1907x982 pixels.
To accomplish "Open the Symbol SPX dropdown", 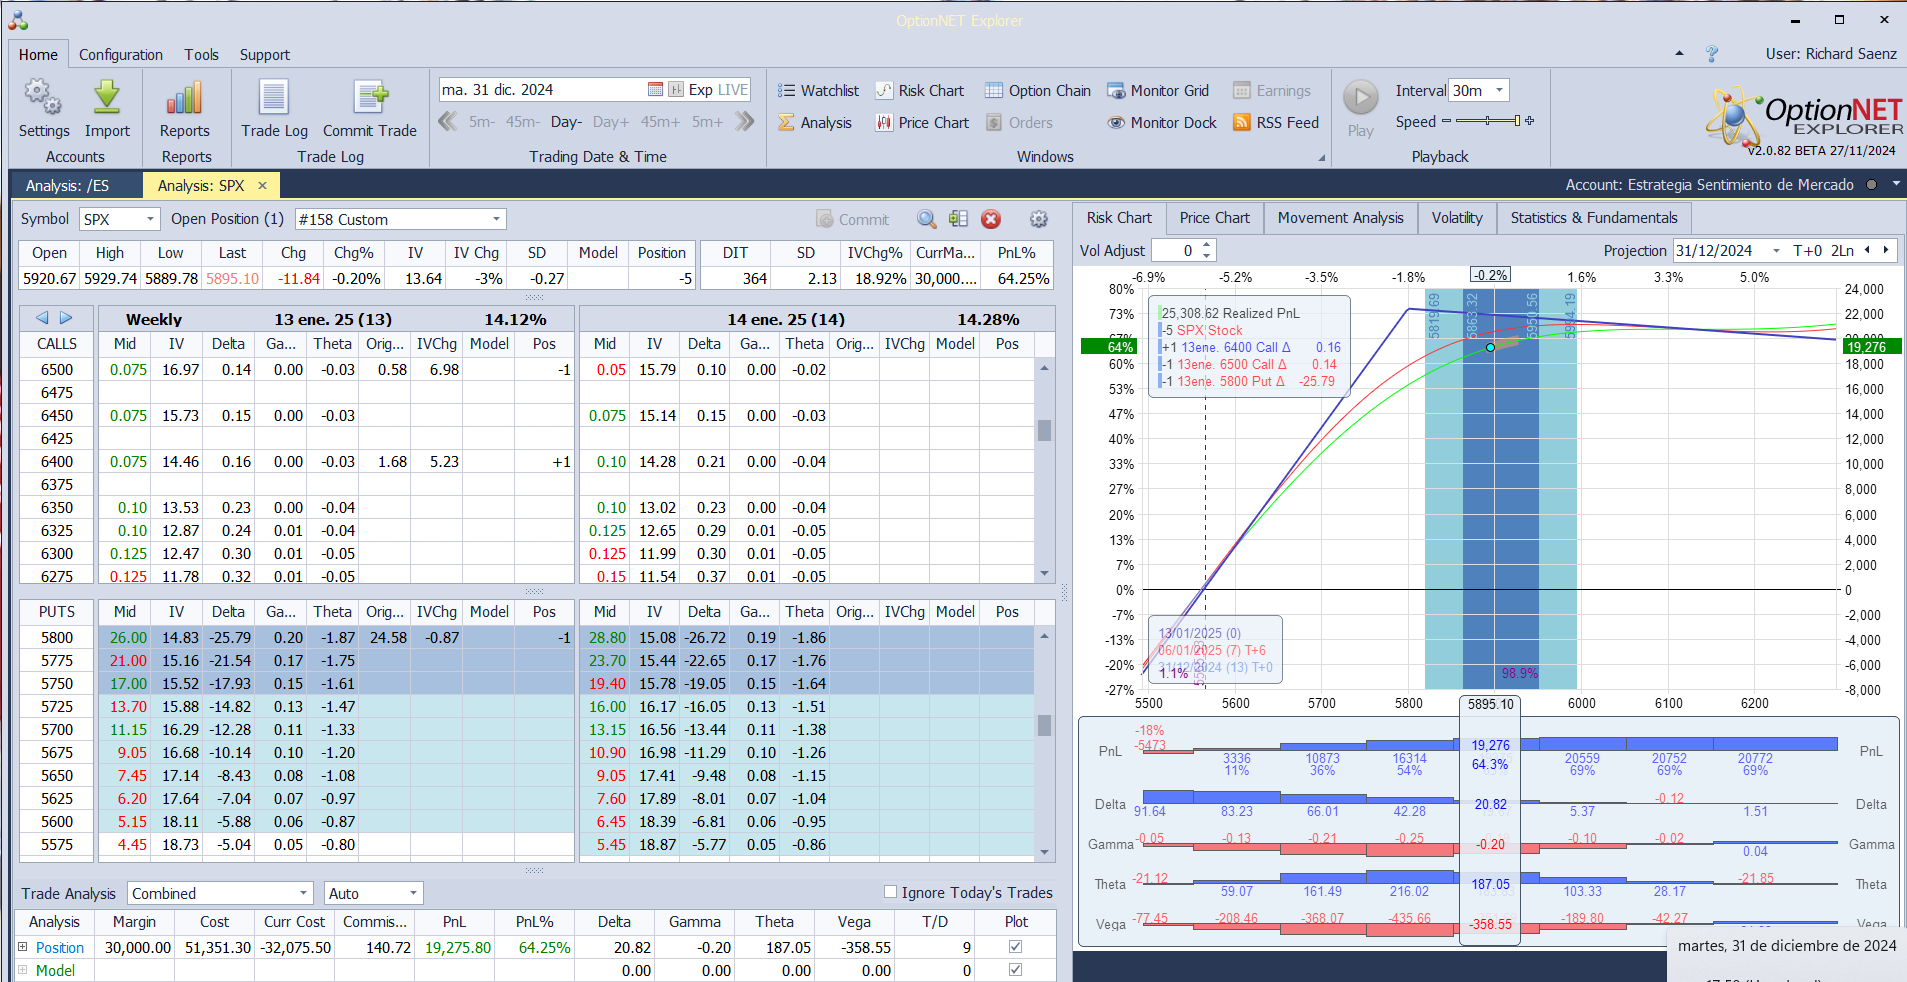I will (150, 219).
